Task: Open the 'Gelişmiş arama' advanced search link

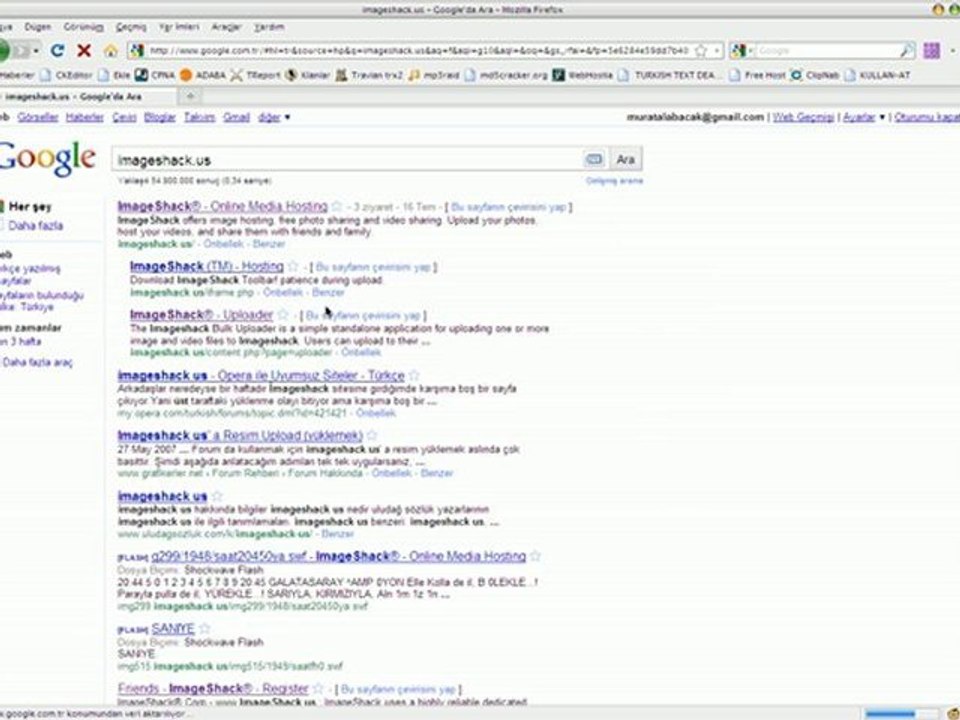Action: [x=614, y=181]
